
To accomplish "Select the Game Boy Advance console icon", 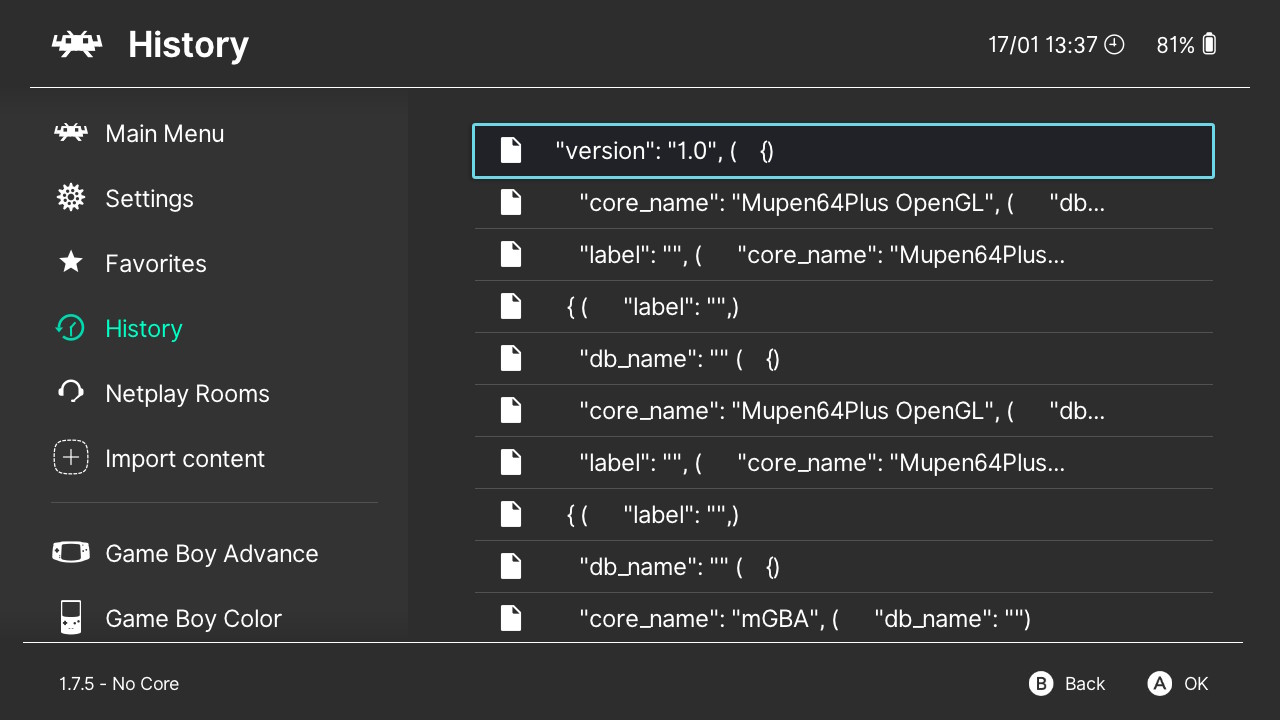I will [70, 552].
